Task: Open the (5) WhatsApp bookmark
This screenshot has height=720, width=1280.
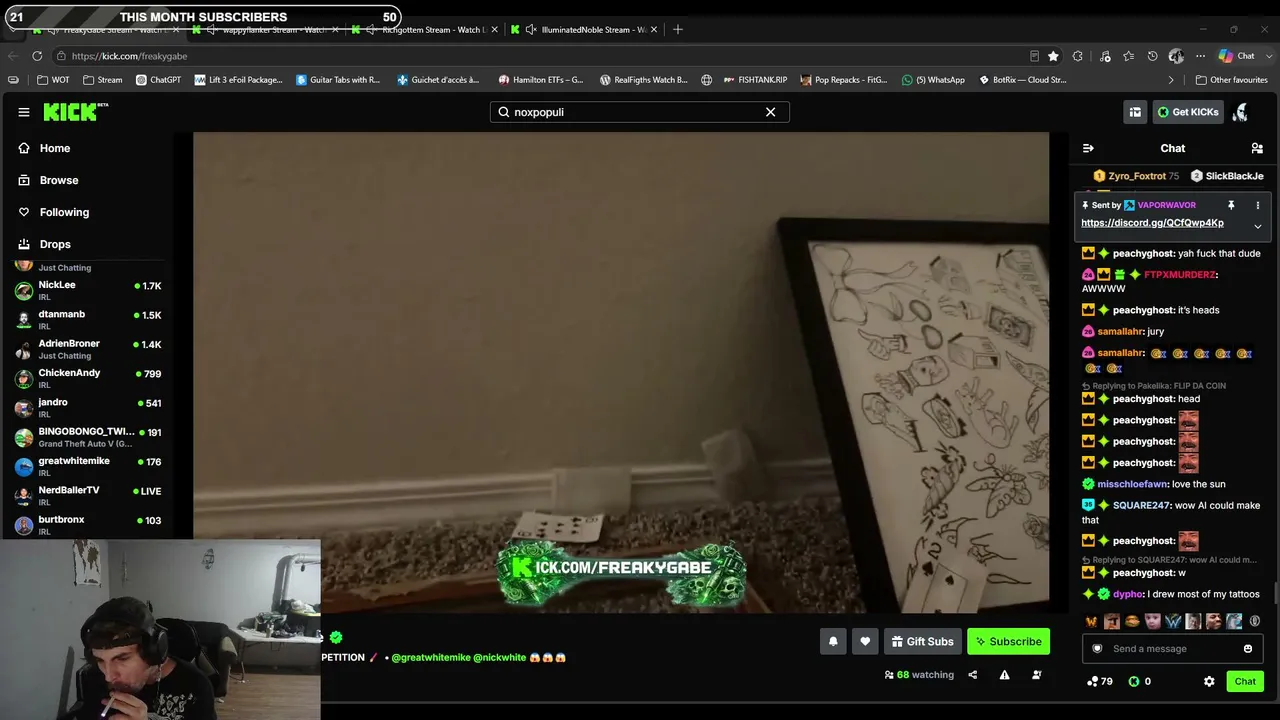Action: tap(933, 80)
